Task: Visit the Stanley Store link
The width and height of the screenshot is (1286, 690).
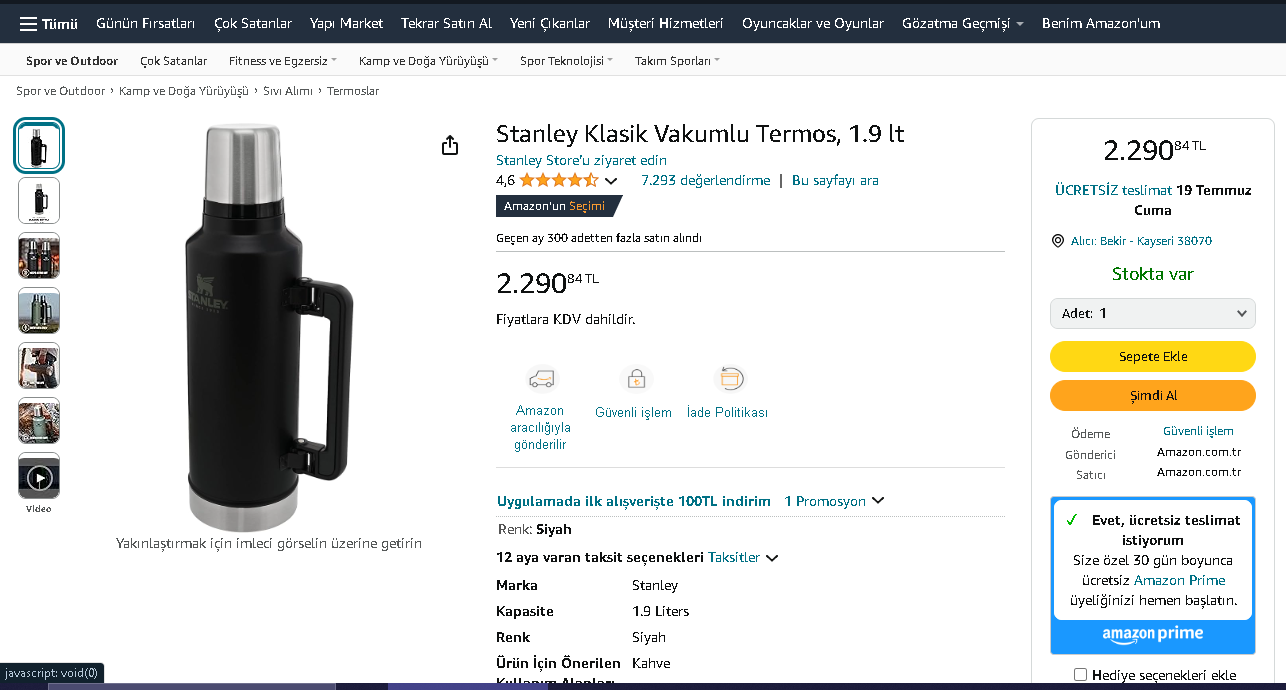Action: click(x=581, y=160)
